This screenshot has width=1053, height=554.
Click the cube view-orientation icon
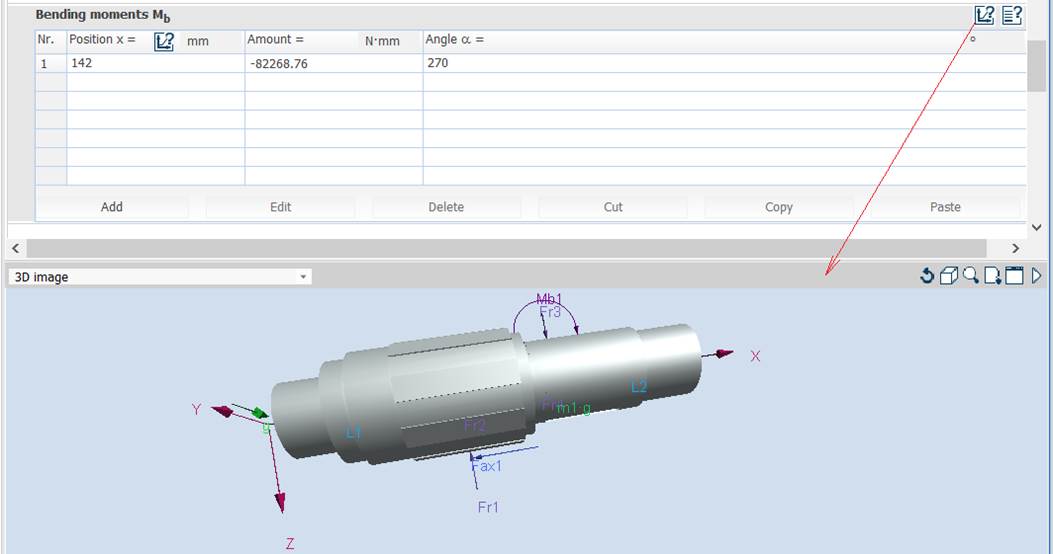click(949, 275)
